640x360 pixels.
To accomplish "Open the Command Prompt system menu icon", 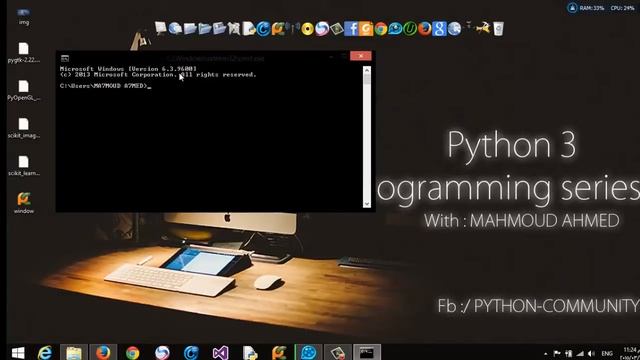I will 64,58.
